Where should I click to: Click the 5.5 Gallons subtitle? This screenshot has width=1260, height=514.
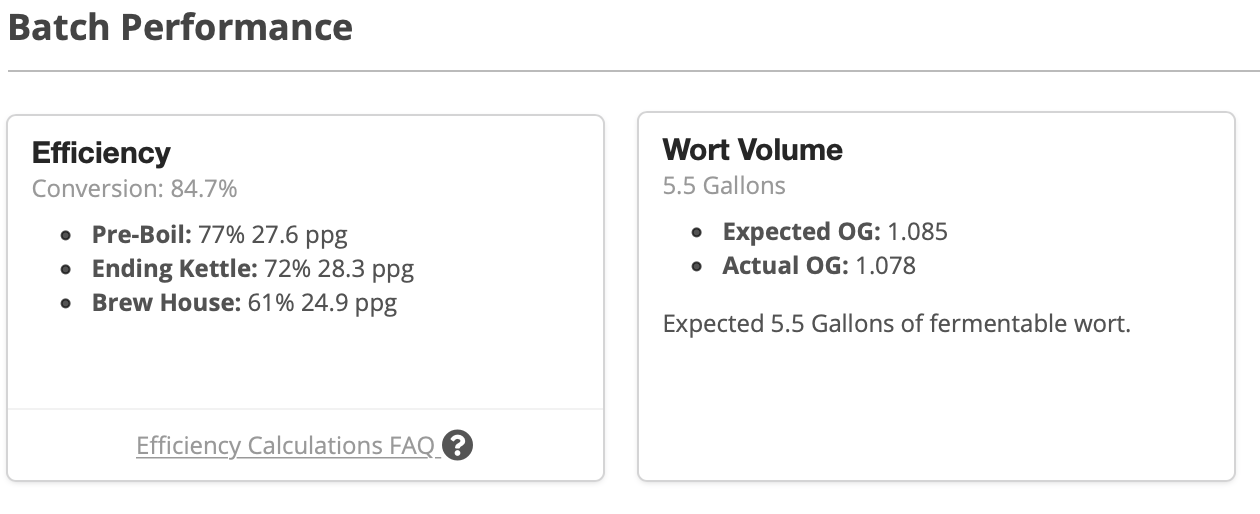[724, 186]
